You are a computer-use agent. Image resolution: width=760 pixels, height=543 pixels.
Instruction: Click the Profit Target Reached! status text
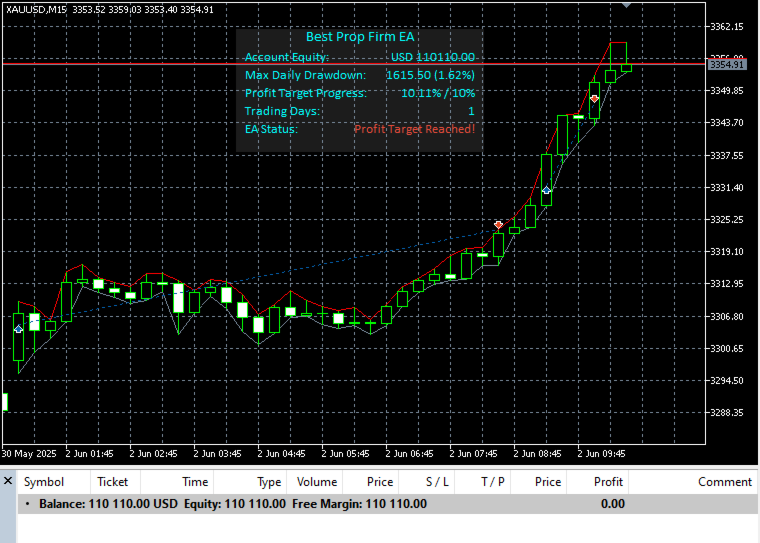click(x=414, y=129)
